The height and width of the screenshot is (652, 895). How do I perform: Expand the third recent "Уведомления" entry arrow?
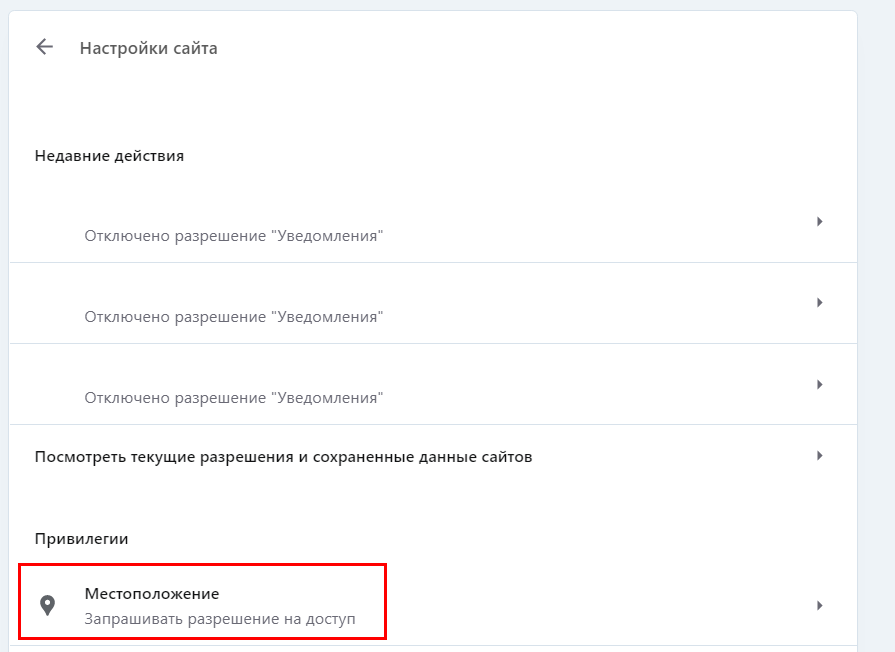coord(819,384)
